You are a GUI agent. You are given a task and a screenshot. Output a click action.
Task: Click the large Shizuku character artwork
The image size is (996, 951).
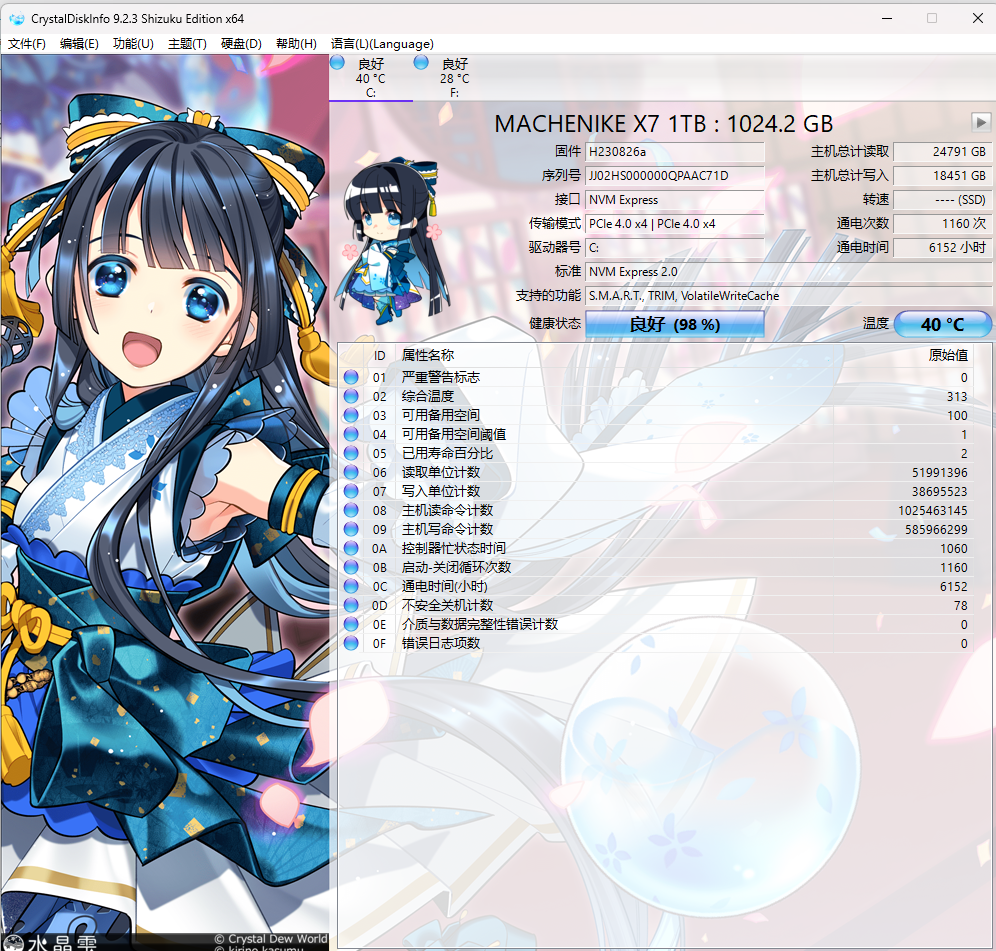[x=165, y=502]
